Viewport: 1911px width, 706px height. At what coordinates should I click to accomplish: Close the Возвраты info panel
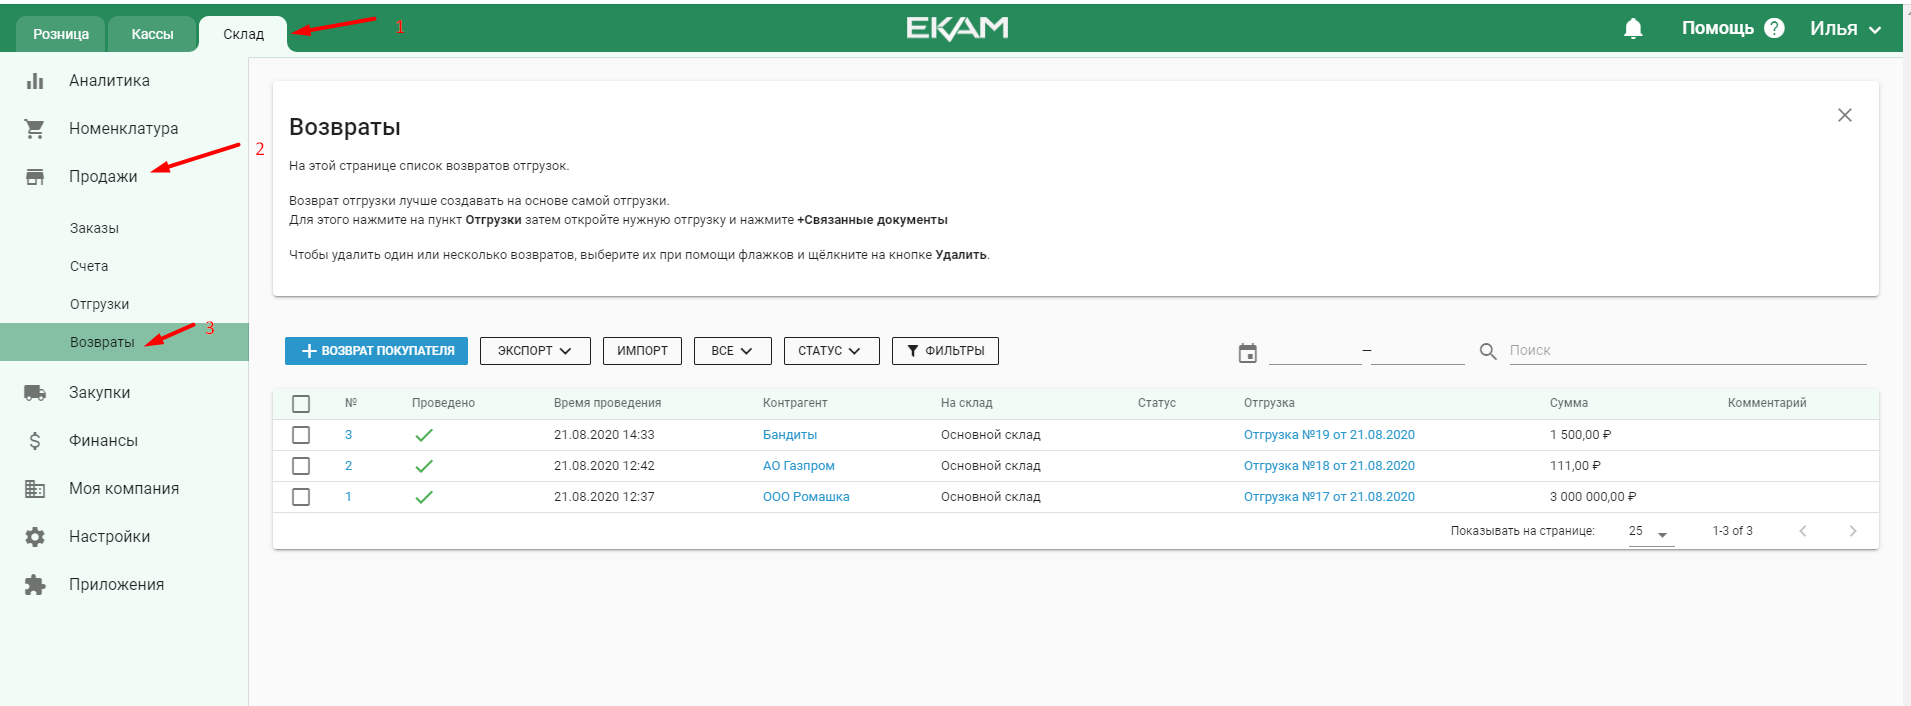click(1845, 115)
